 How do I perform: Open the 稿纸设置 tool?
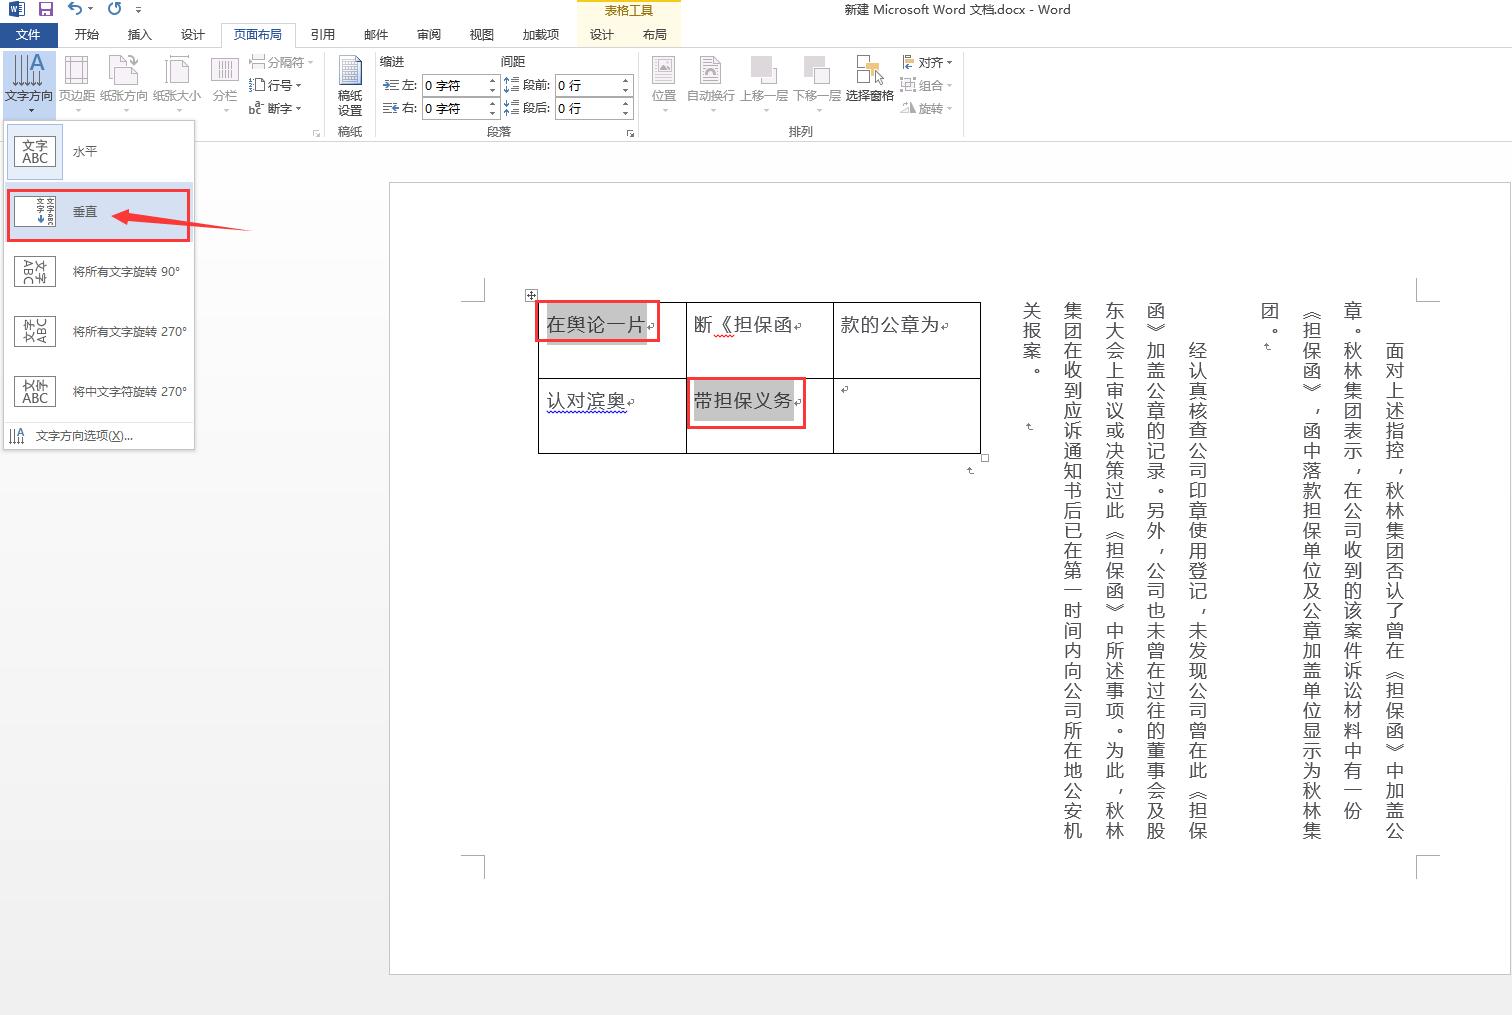click(x=350, y=86)
